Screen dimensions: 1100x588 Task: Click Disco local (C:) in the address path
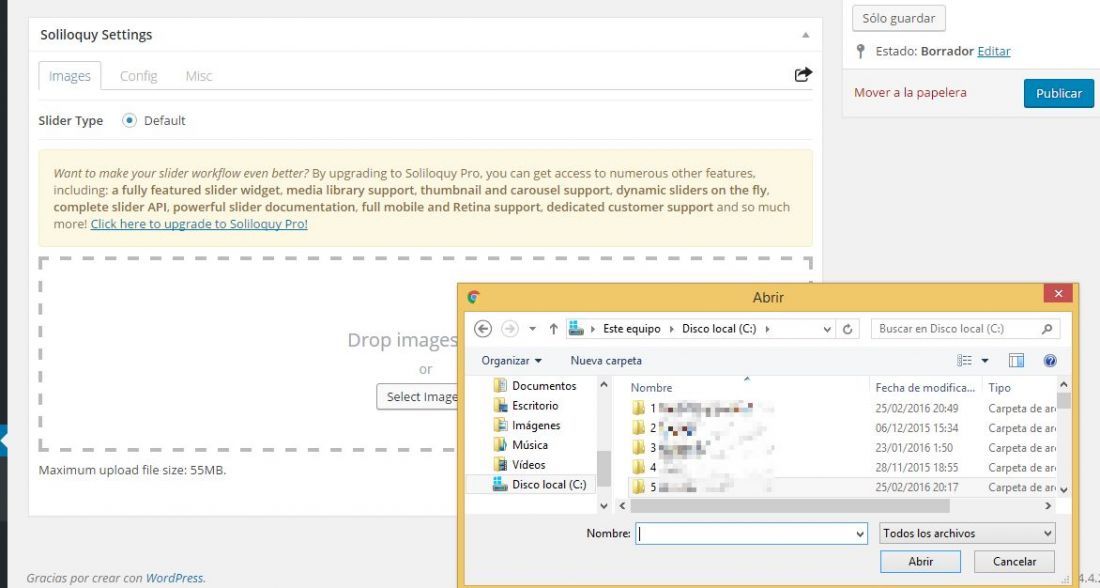(x=719, y=328)
